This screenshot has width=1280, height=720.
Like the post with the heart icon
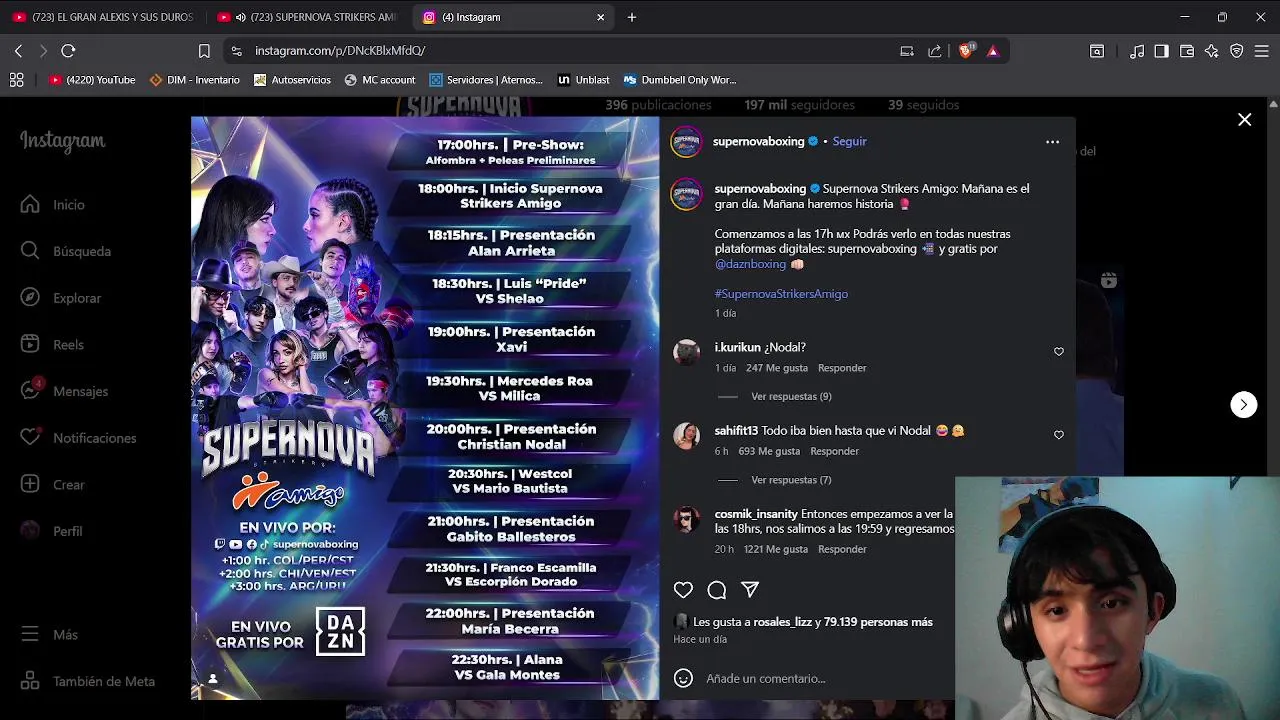(x=683, y=590)
